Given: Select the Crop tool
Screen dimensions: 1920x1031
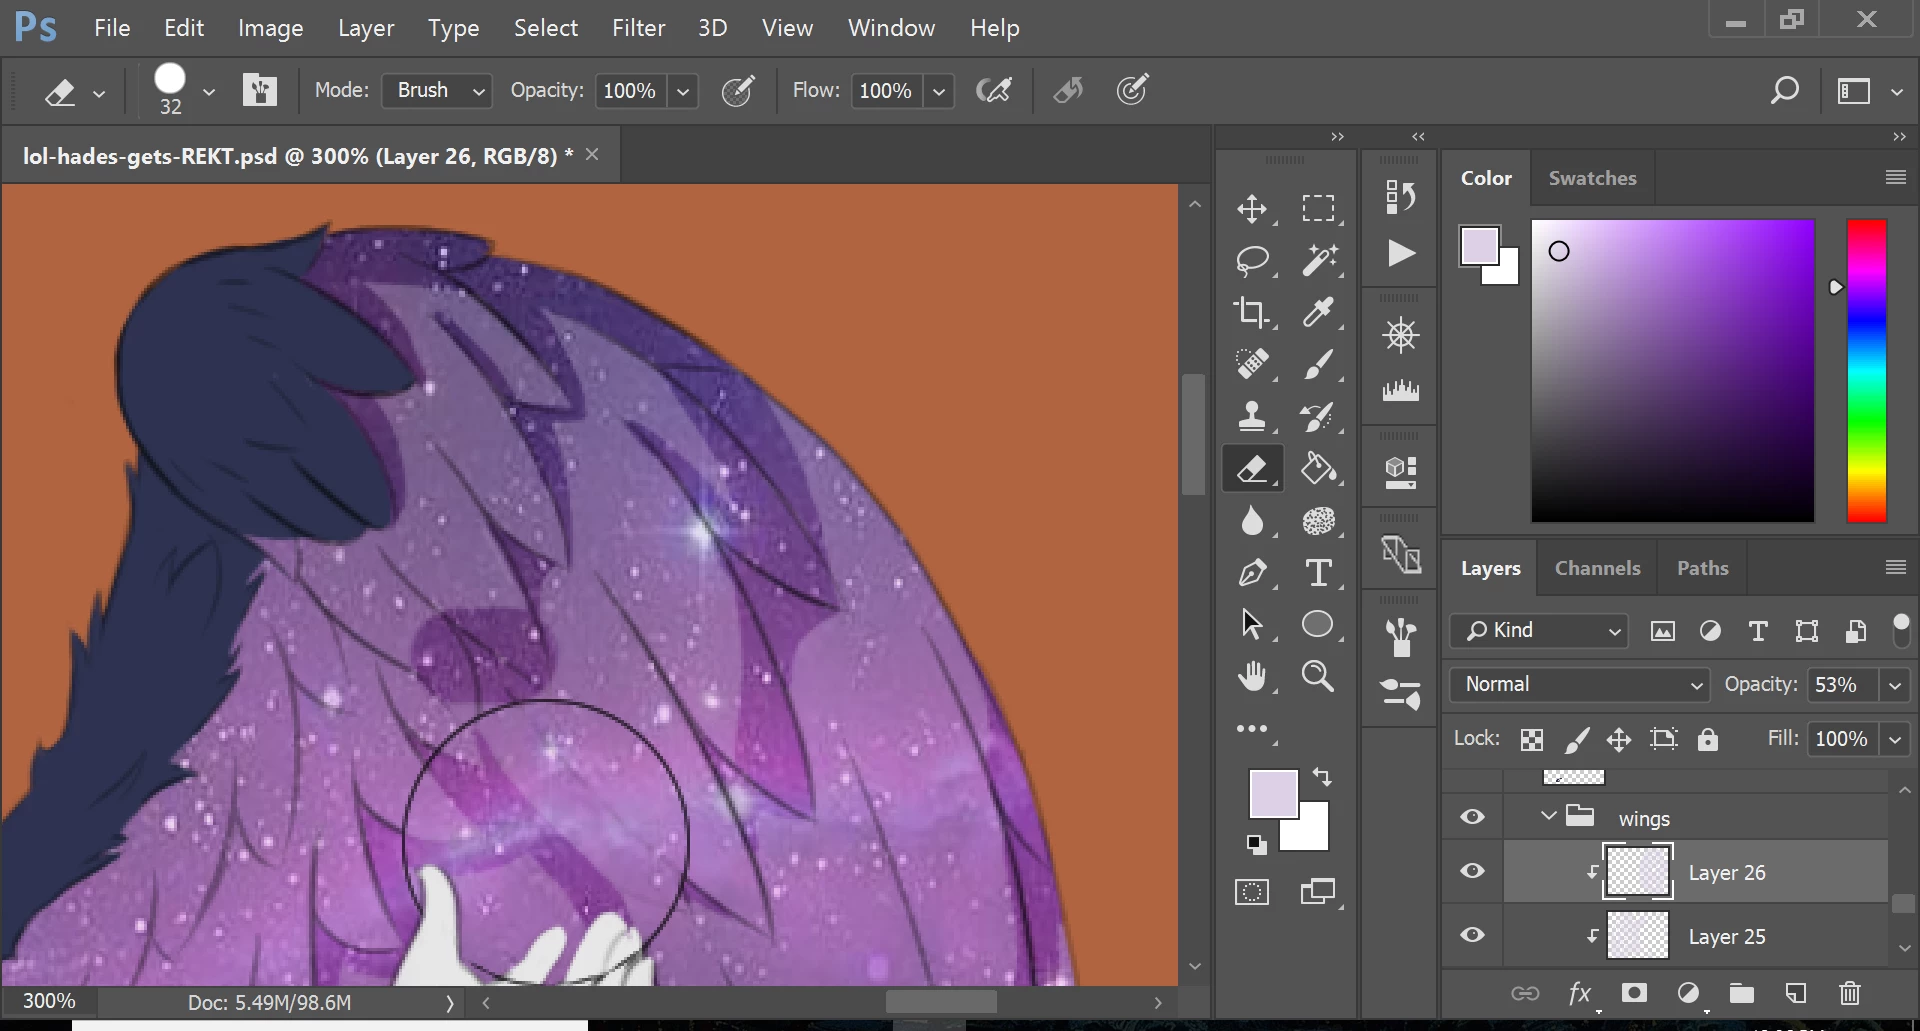Looking at the screenshot, I should click(1252, 312).
